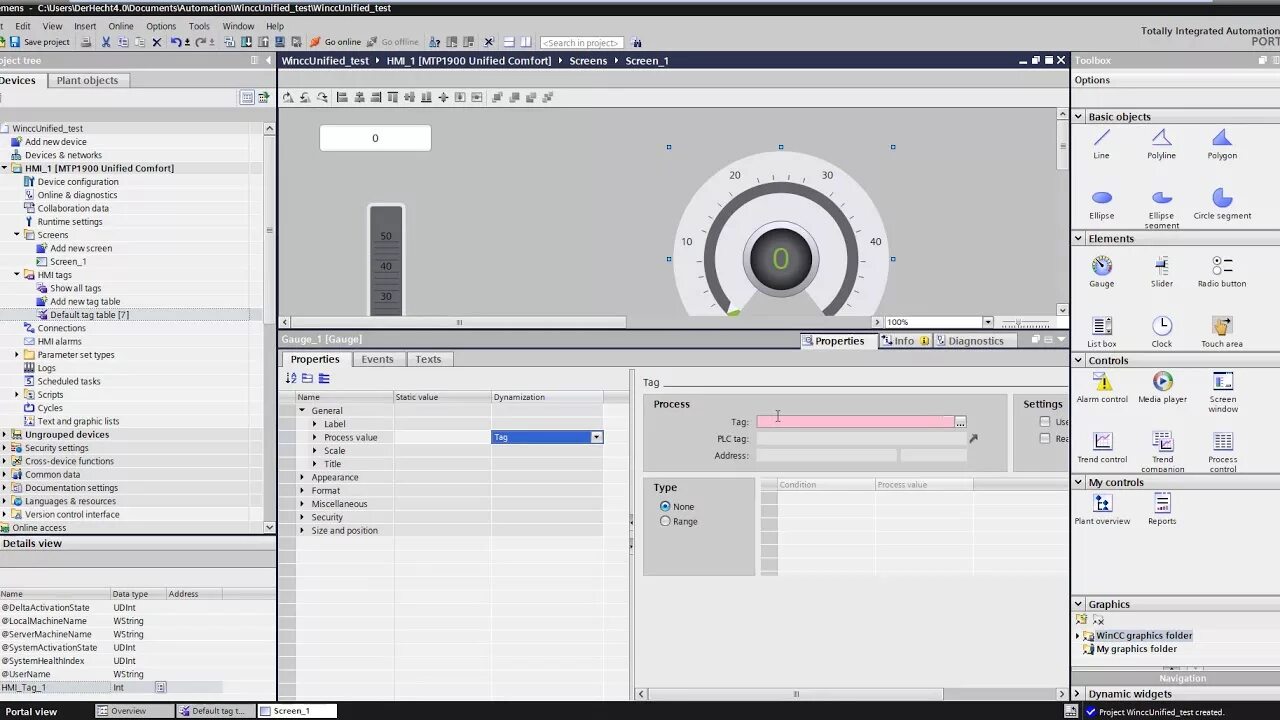Expand the Dynamic widgets section
Viewport: 1280px width, 720px height.
point(1078,693)
